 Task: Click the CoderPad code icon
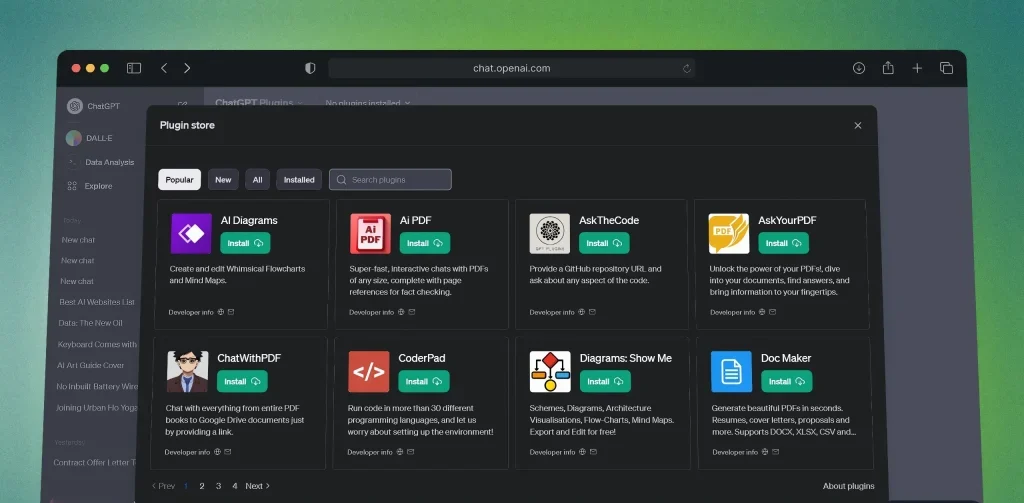368,372
